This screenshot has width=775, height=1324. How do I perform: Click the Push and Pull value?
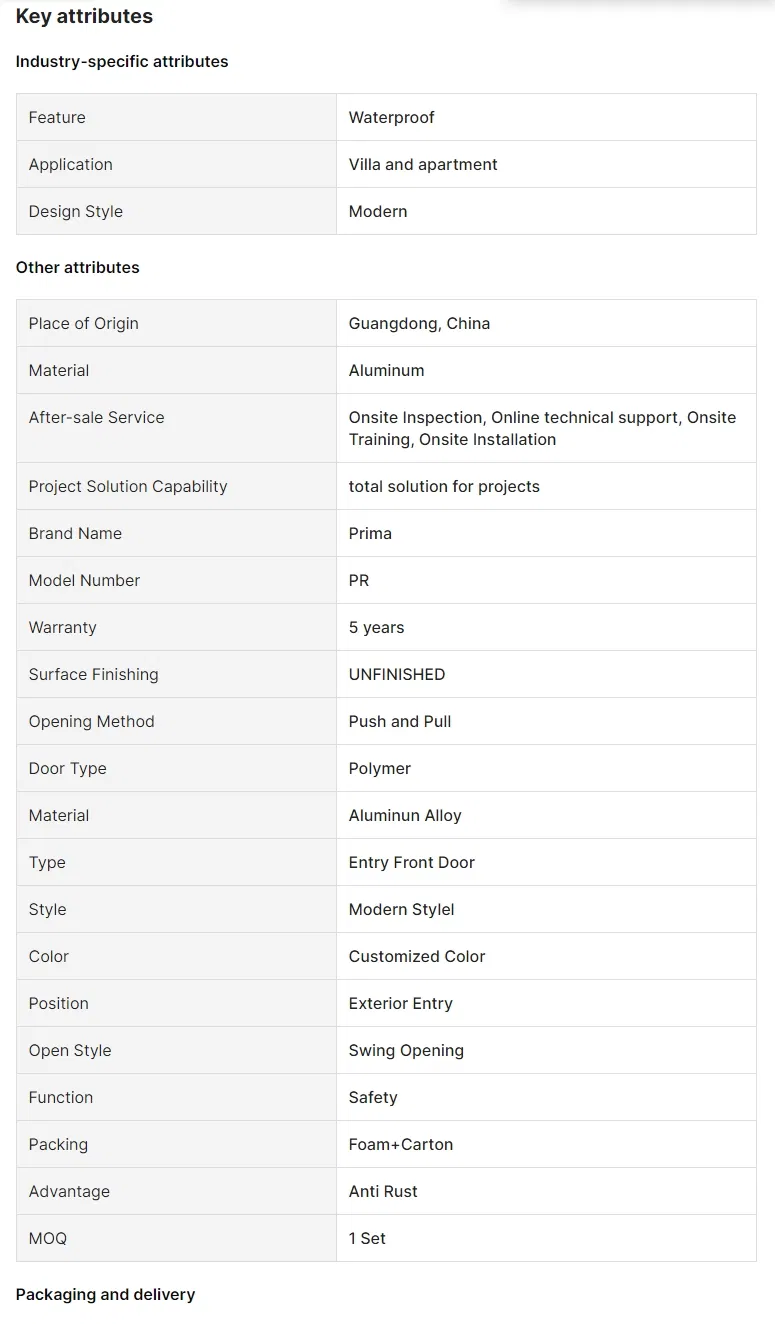click(400, 721)
